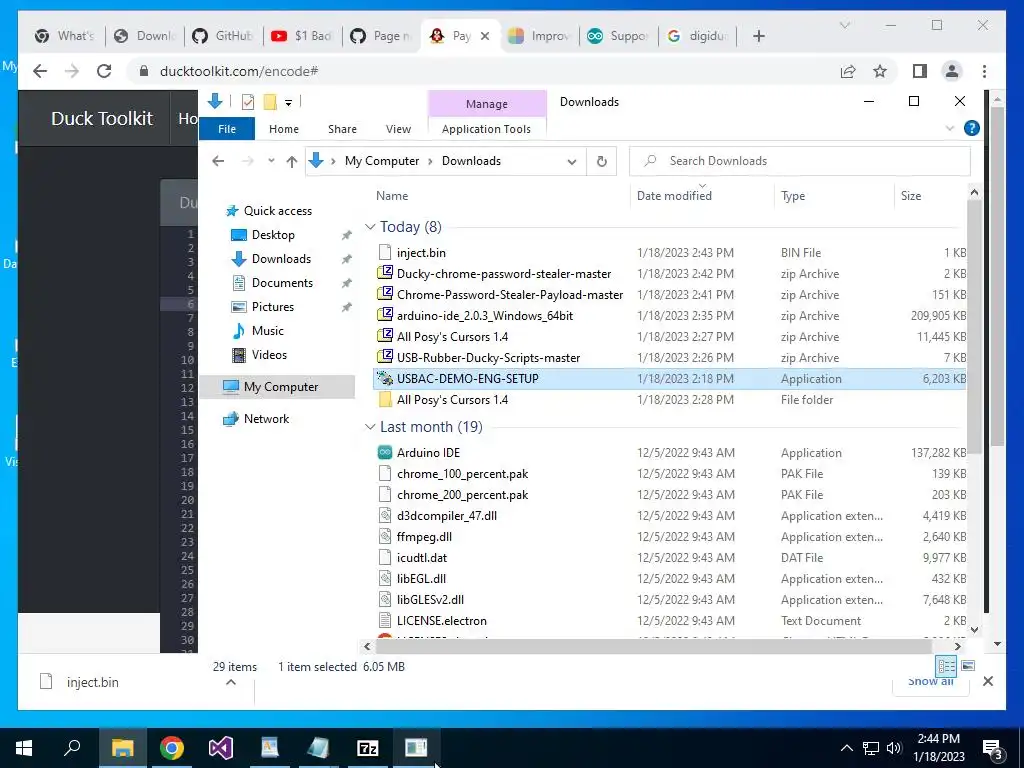Bookmark this page with star icon
1024x768 pixels.
(x=880, y=71)
